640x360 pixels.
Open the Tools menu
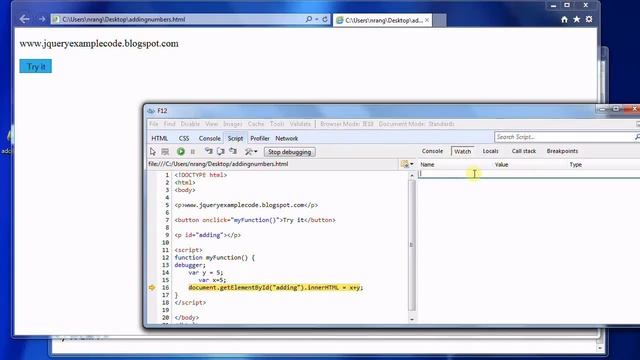tap(276, 124)
